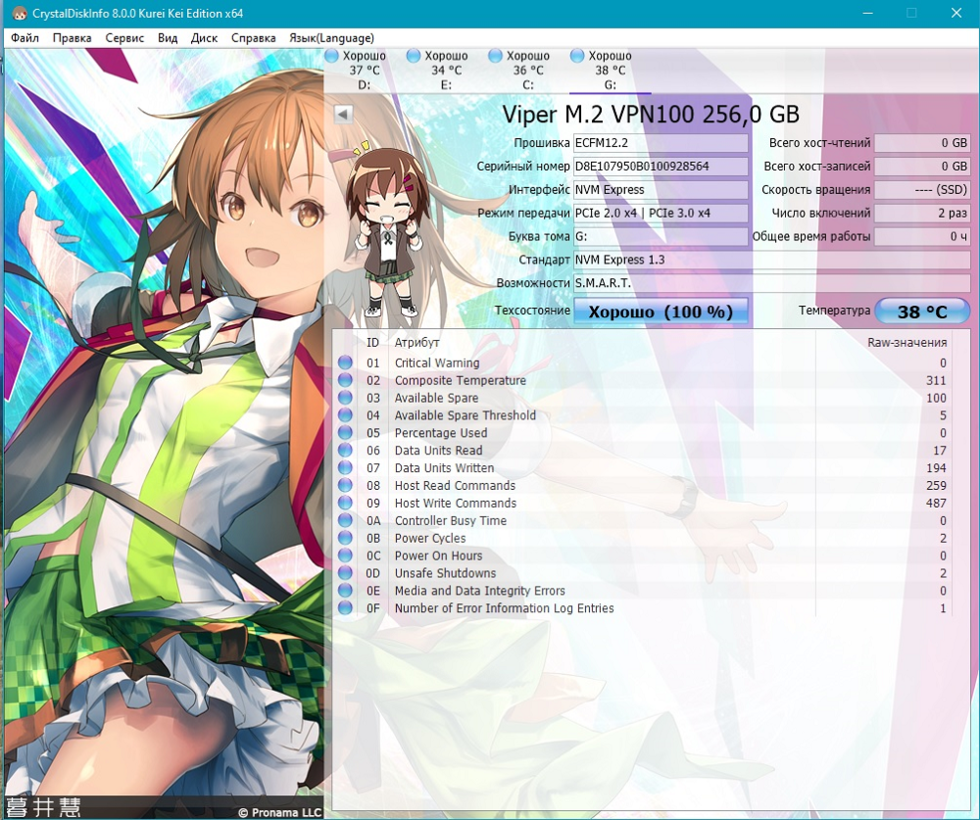
Task: Click status orb for Available Spare row
Action: (x=345, y=398)
